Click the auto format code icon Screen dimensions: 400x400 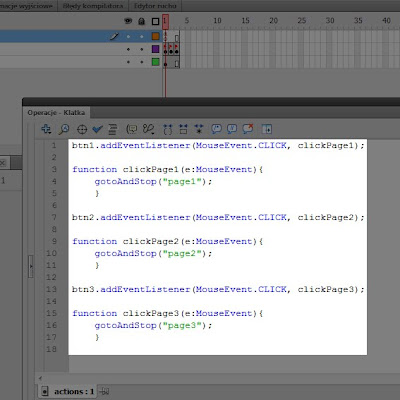(x=113, y=129)
